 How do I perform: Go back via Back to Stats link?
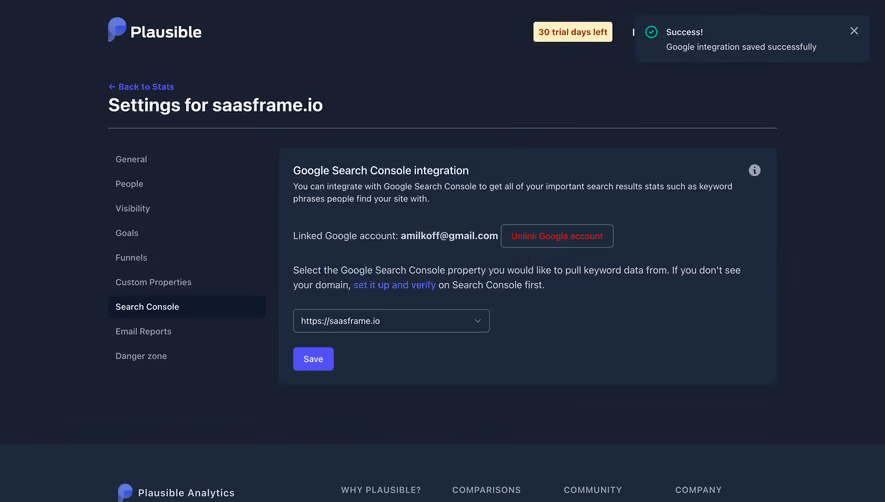pyautogui.click(x=141, y=86)
